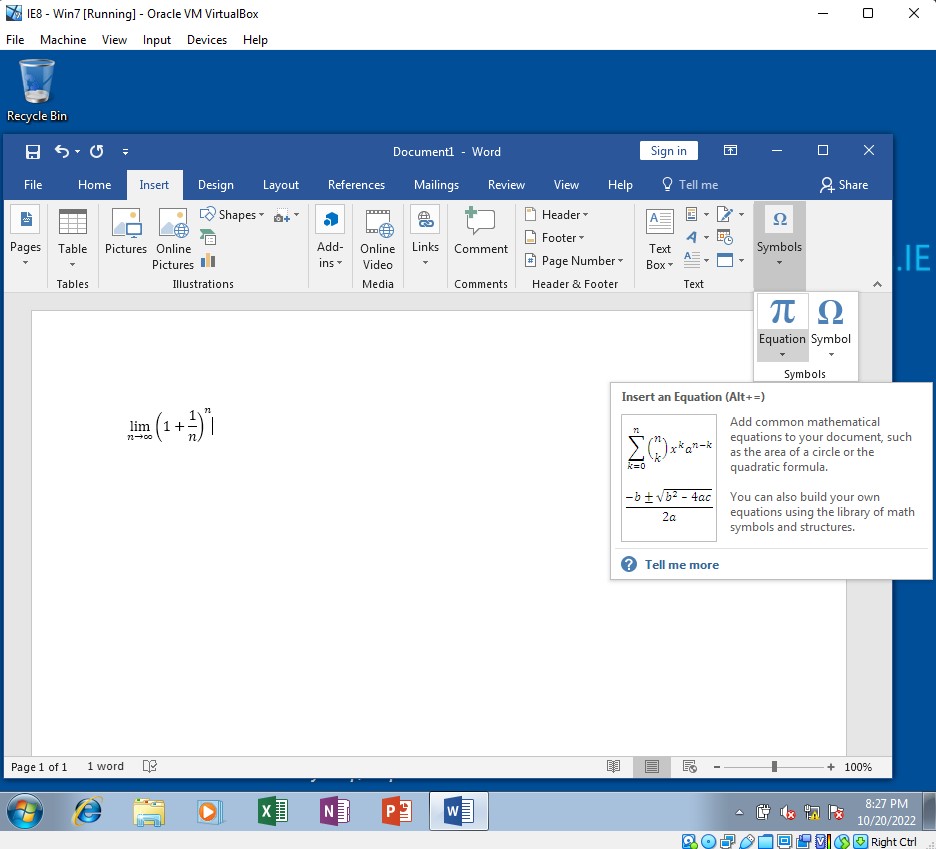Click the Object icon in Text group
Viewport: 936px width, 849px height.
731,260
